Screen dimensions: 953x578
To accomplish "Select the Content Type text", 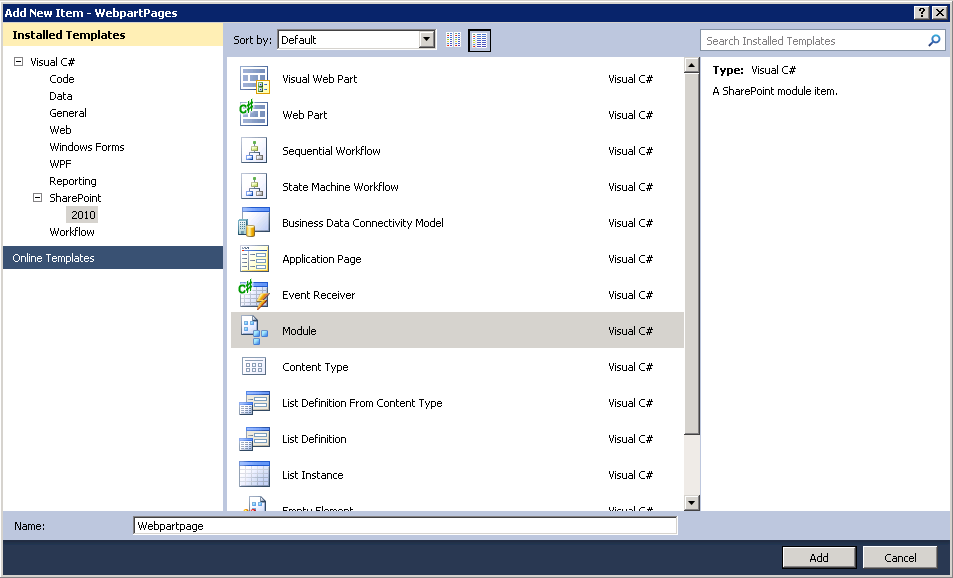I will [315, 367].
